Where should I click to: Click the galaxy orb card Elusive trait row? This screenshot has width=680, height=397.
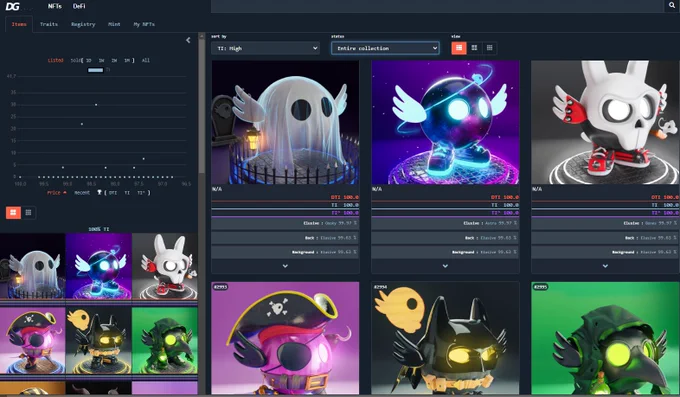click(x=445, y=223)
